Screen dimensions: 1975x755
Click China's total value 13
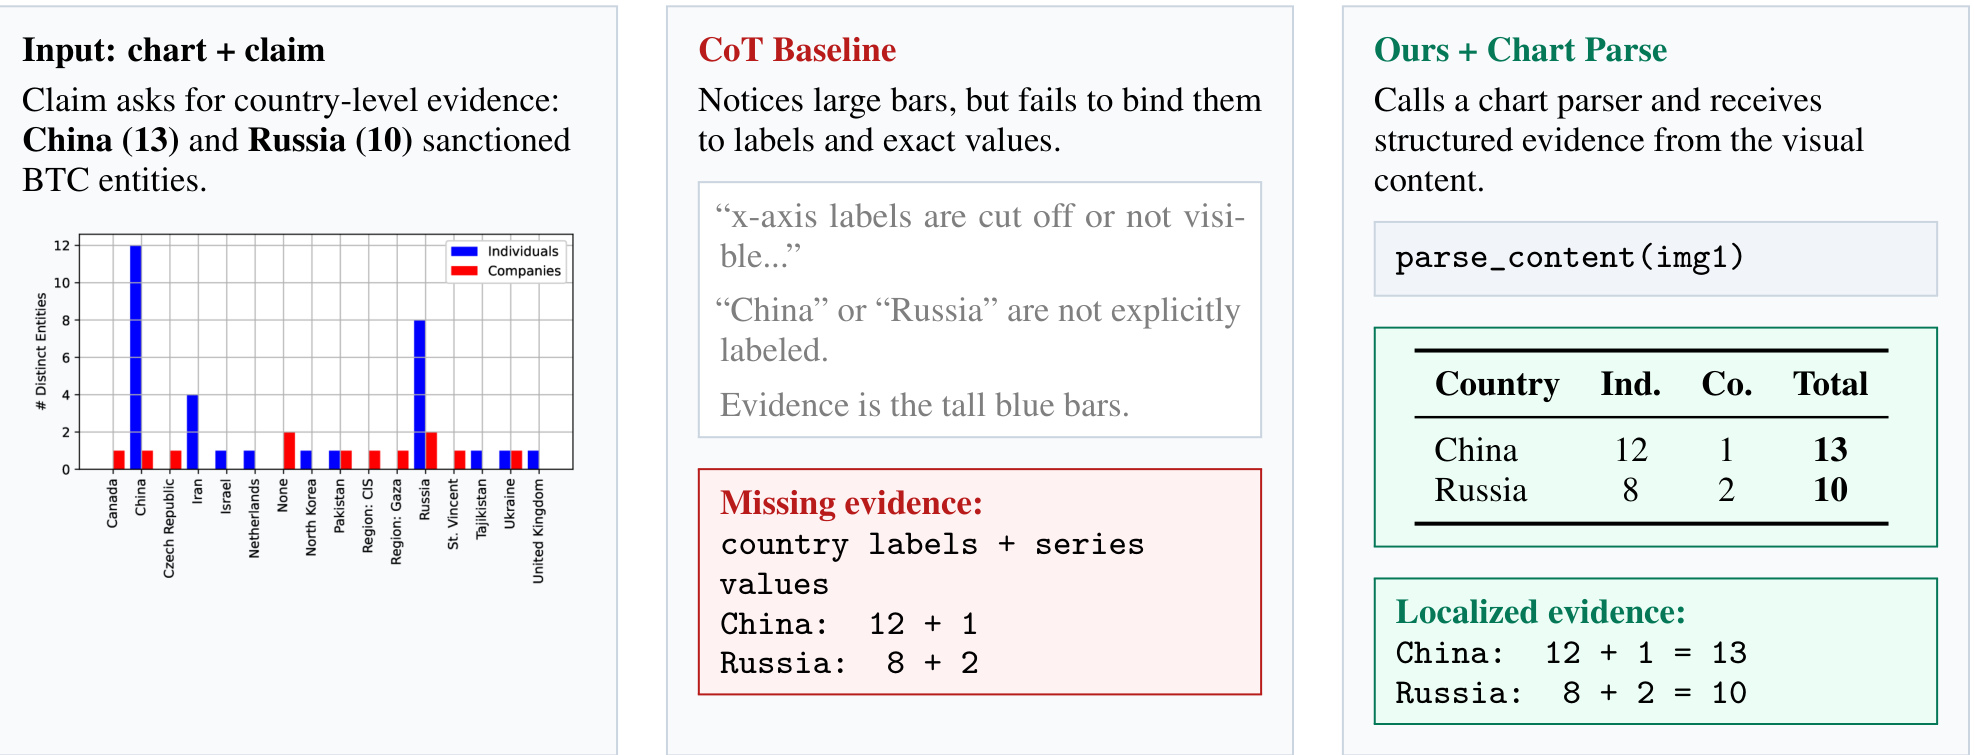click(1830, 450)
